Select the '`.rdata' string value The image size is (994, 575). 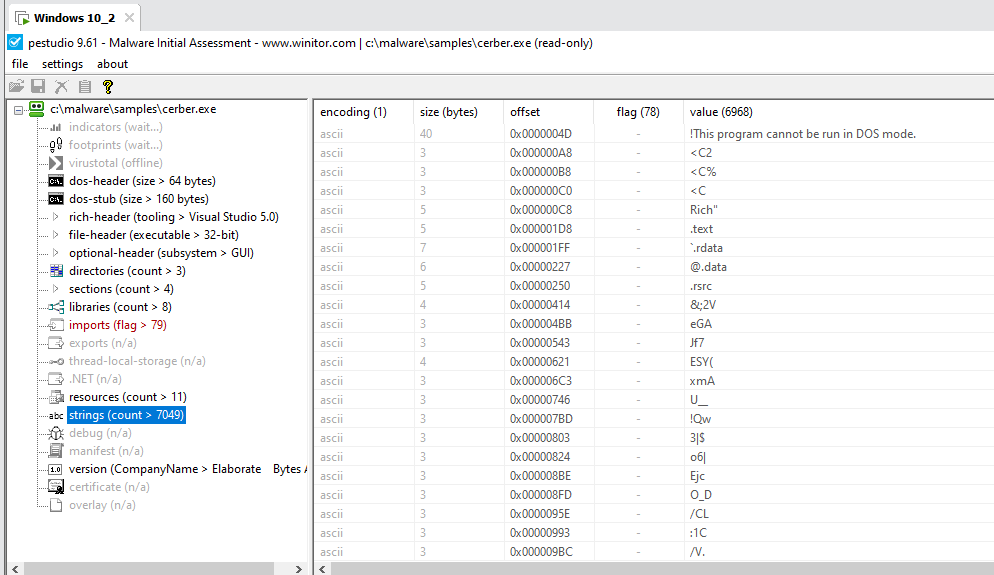coord(706,248)
